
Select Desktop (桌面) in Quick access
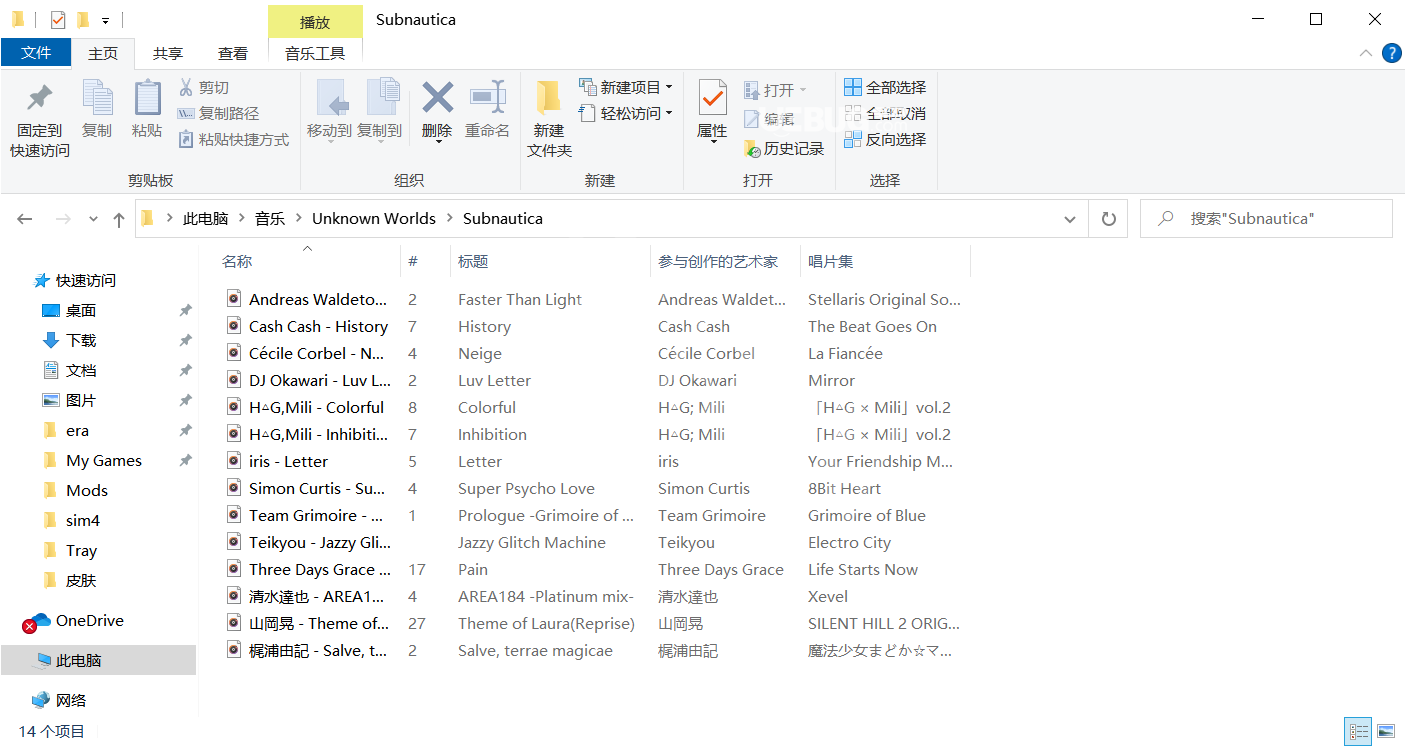click(81, 311)
